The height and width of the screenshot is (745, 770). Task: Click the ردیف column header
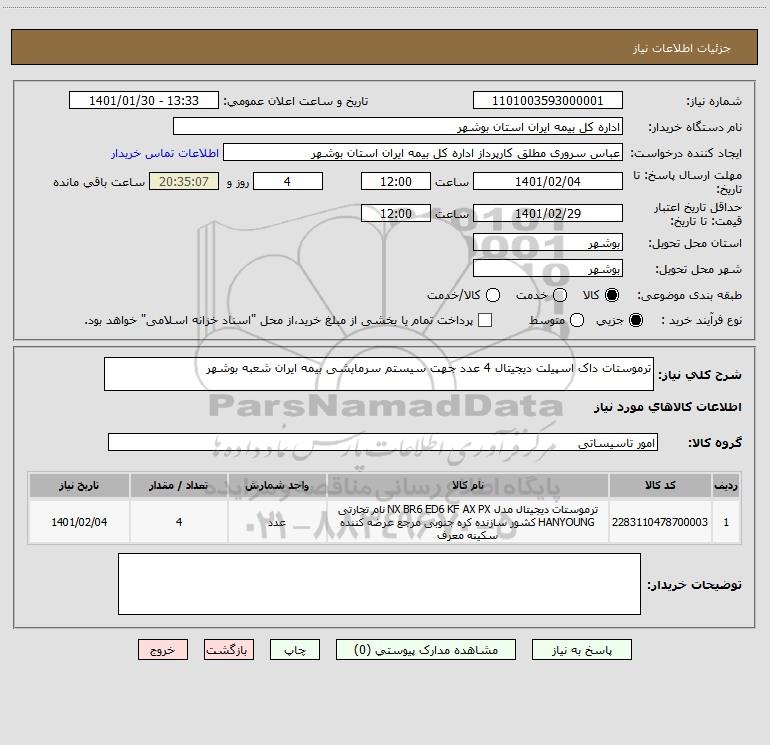coord(726,485)
